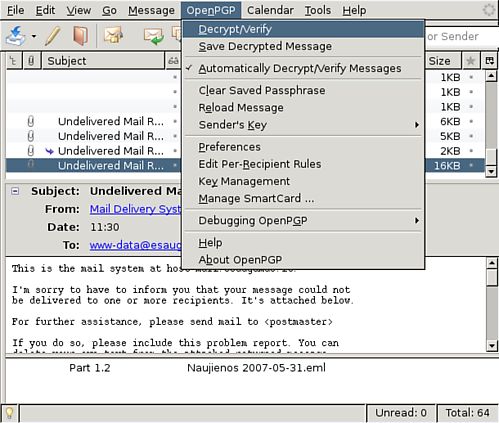Choose Save Decrypted Message
Image resolution: width=499 pixels, height=423 pixels.
(x=303, y=46)
